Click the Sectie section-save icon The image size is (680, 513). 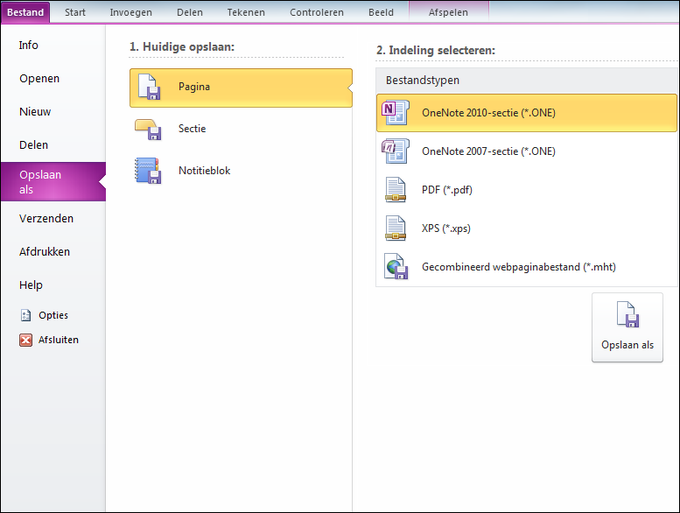[x=148, y=129]
